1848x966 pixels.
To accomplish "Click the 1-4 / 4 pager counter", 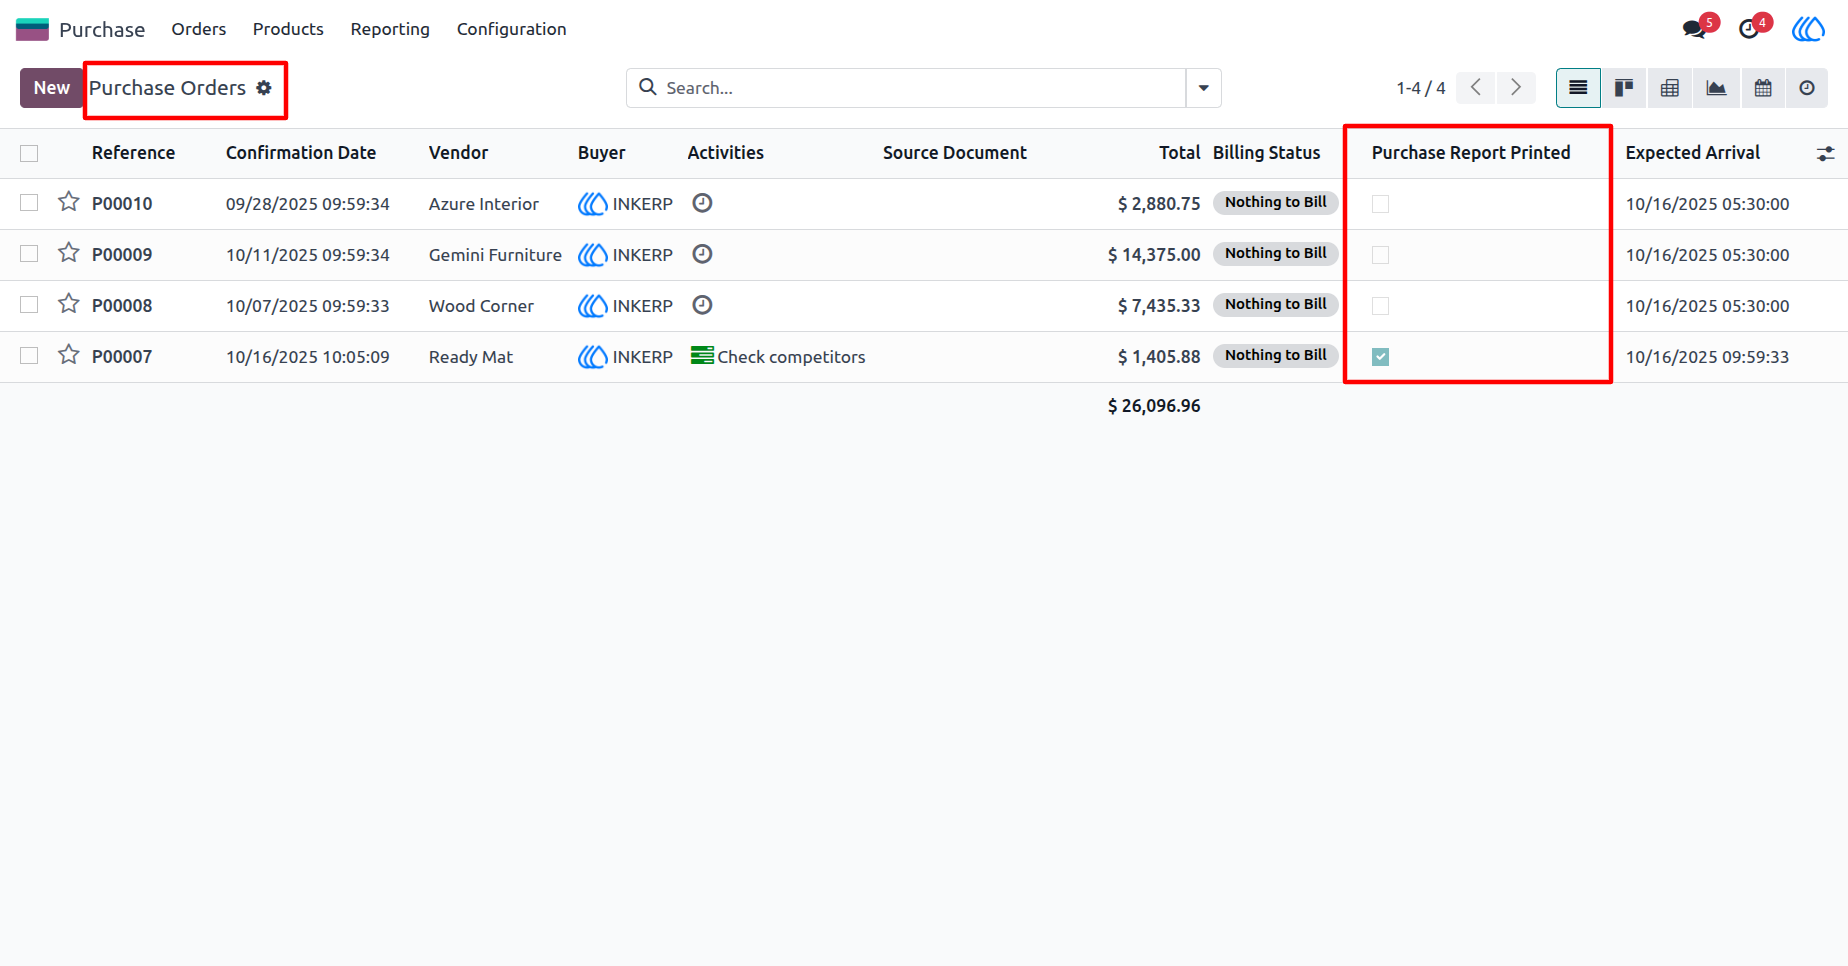I will point(1421,88).
